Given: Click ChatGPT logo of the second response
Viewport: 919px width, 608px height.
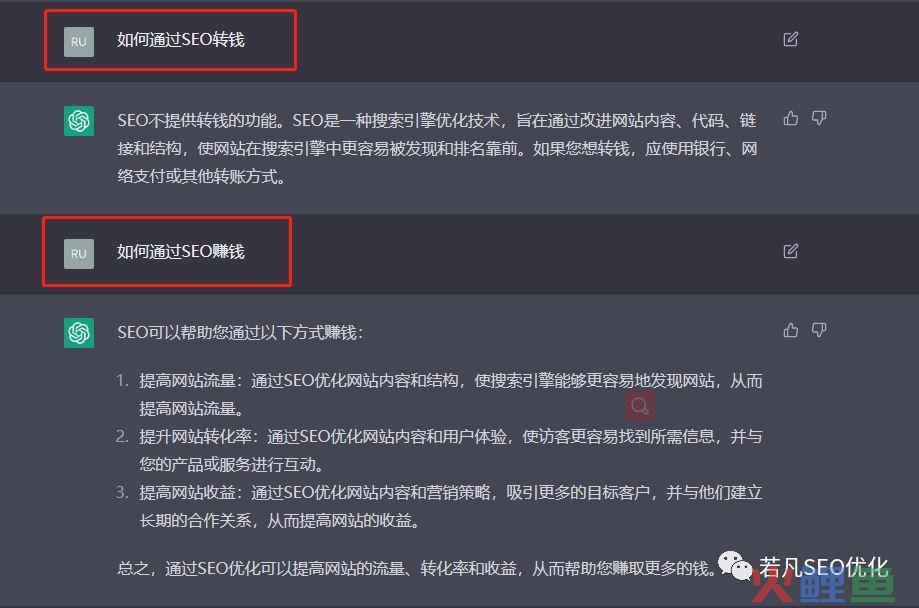Looking at the screenshot, I should (79, 333).
